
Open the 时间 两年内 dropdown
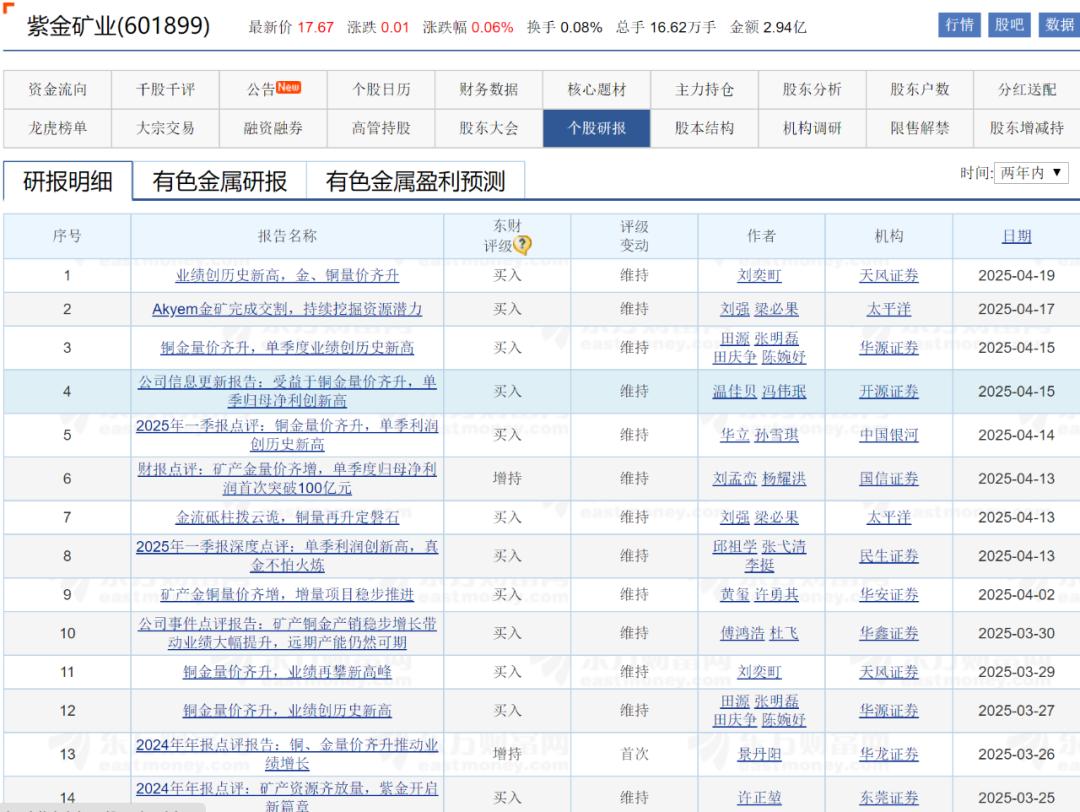tap(1030, 172)
